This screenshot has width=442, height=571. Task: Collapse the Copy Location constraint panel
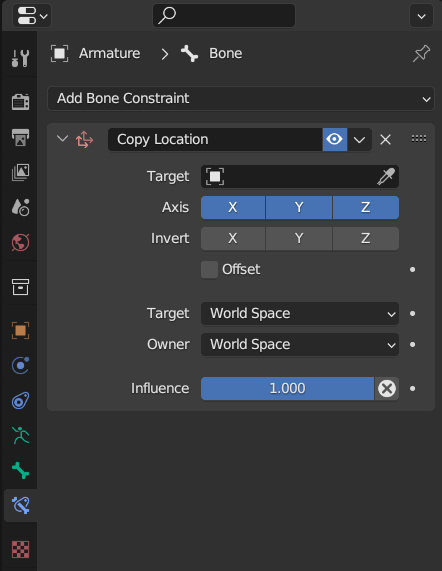63,139
